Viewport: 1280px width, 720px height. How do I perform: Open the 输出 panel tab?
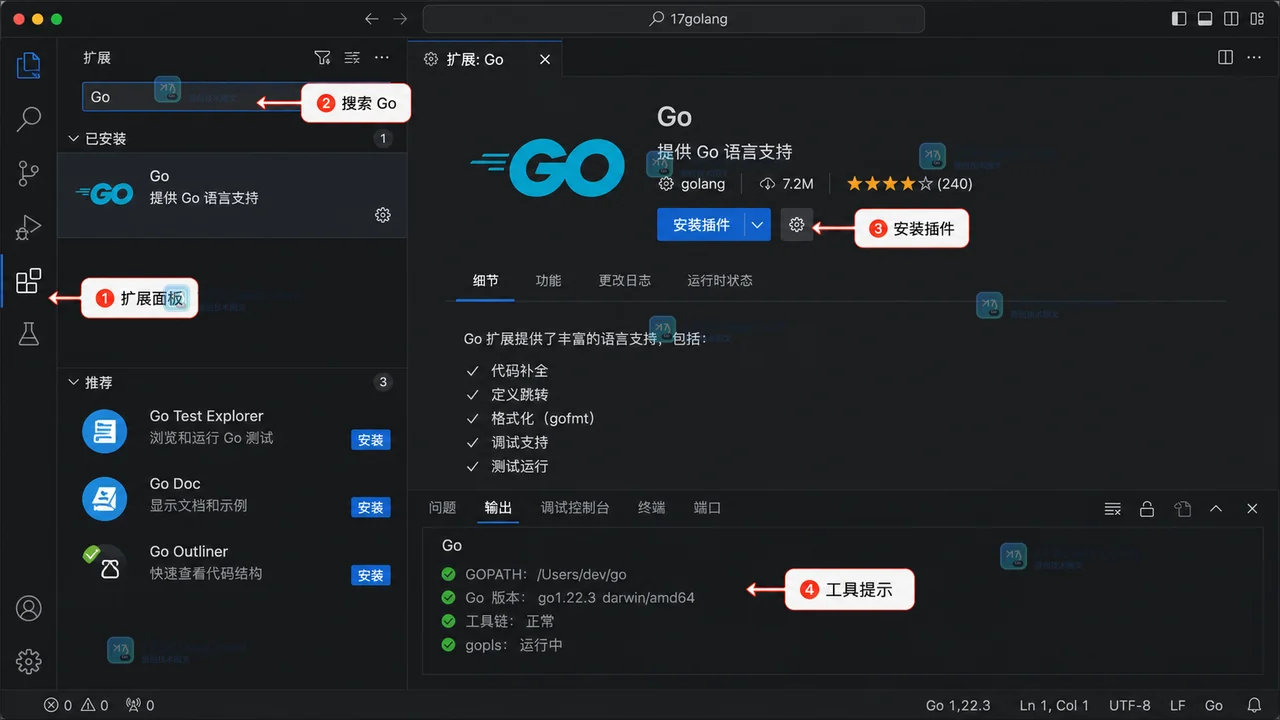coord(498,508)
